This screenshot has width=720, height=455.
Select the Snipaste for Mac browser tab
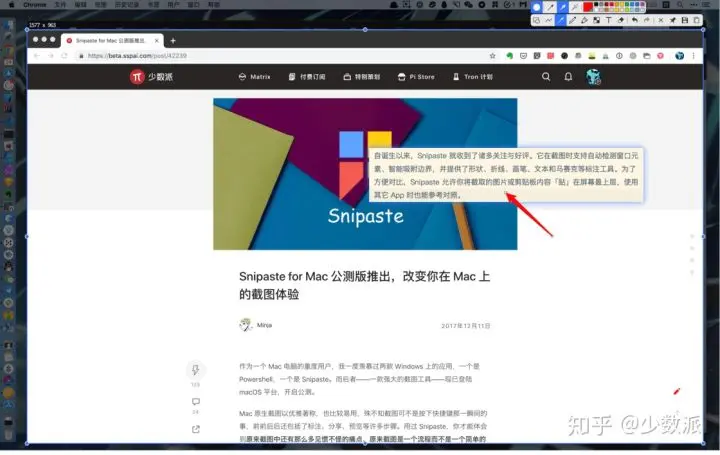[112, 41]
